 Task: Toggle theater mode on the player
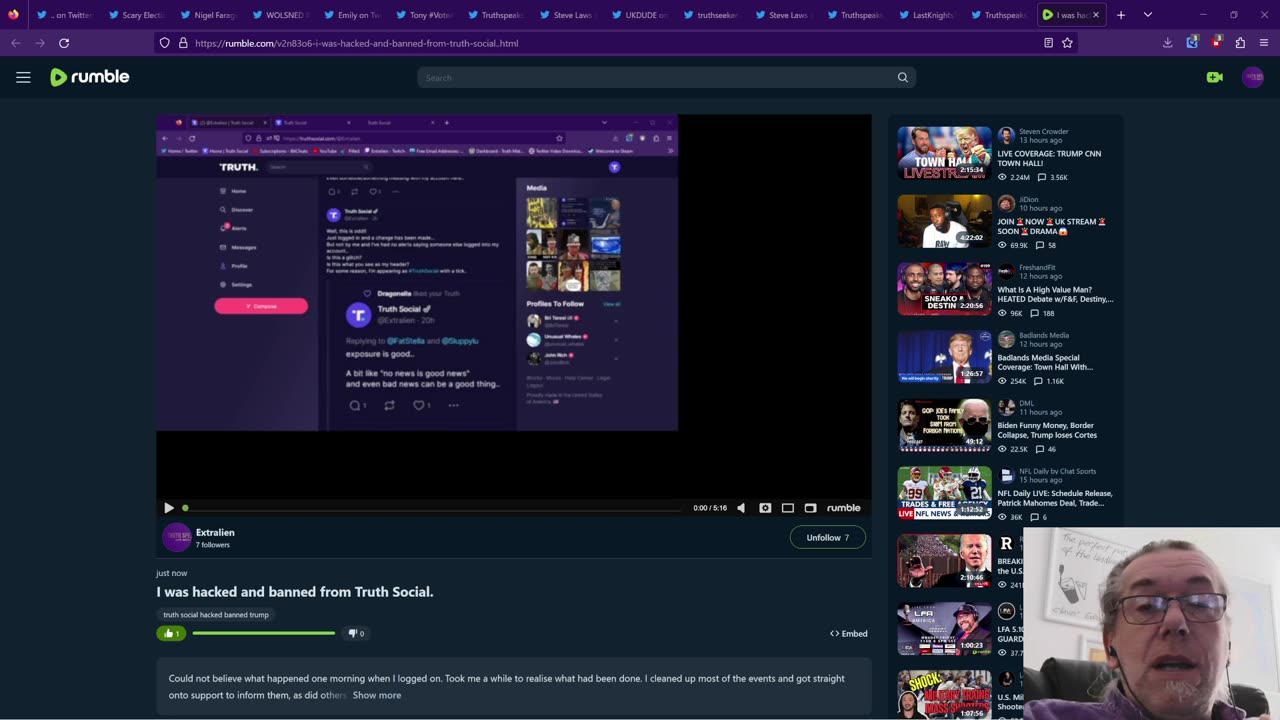click(788, 508)
